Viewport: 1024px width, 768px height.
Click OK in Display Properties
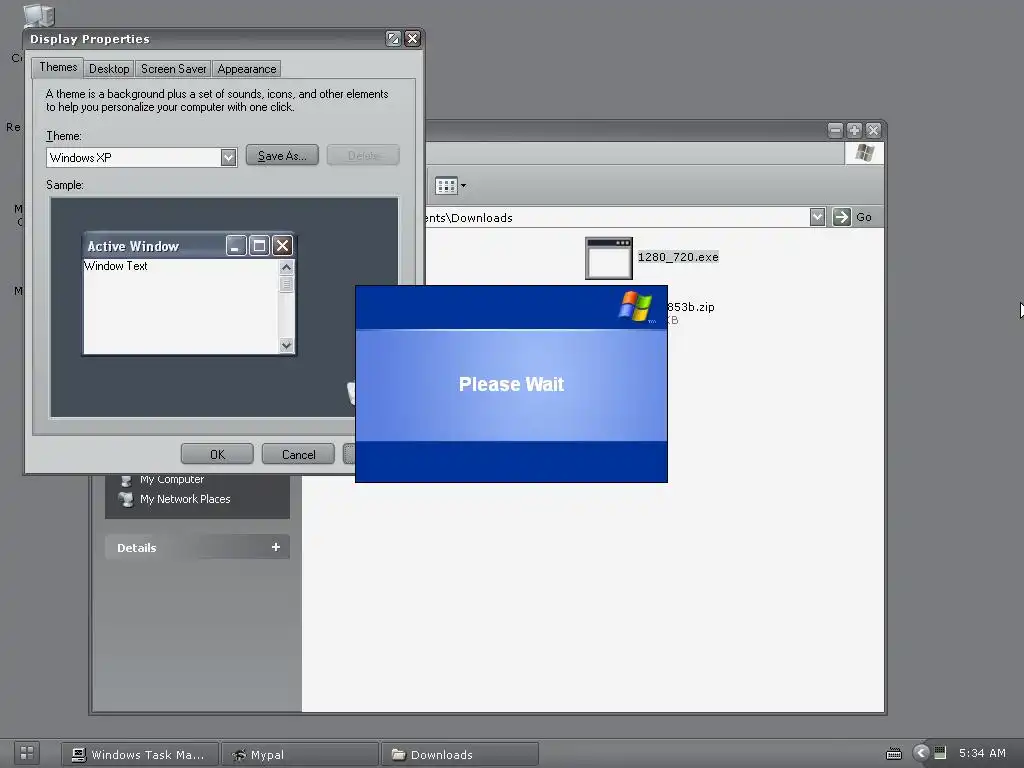217,454
